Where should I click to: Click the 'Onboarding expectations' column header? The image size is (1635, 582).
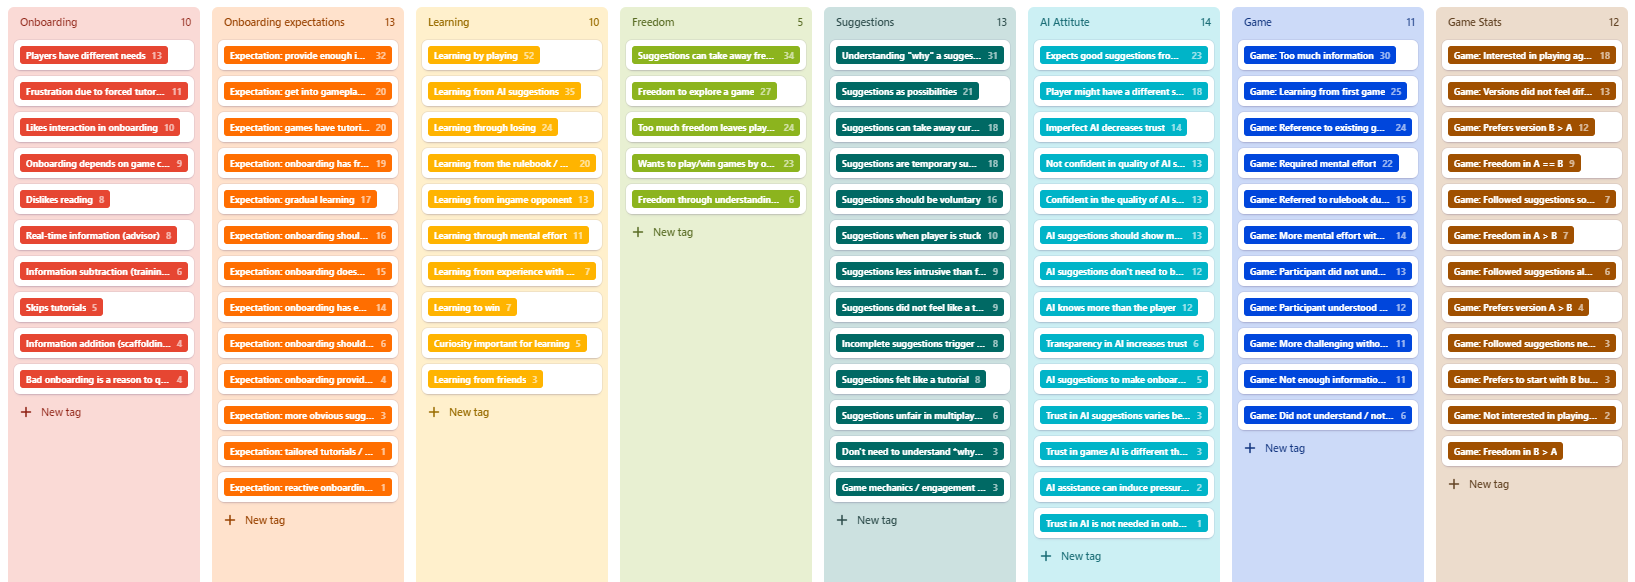284,22
